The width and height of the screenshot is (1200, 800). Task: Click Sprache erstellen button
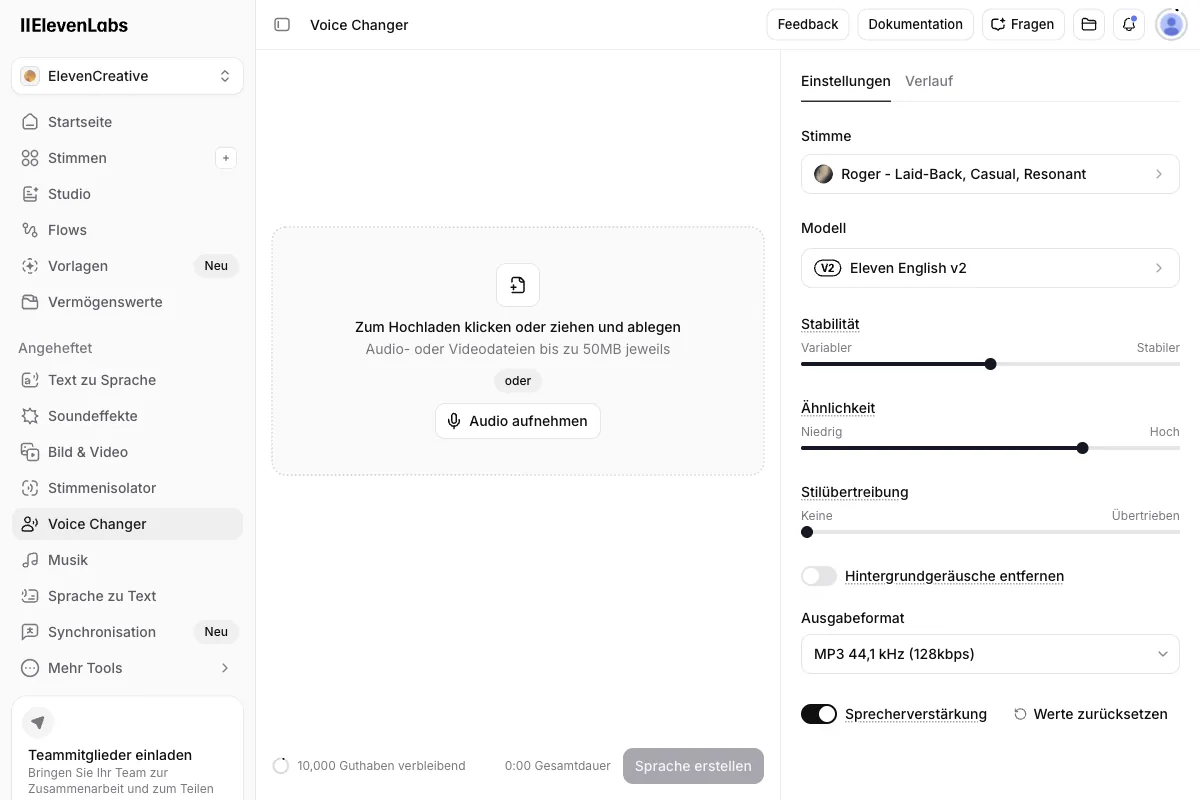coord(693,766)
